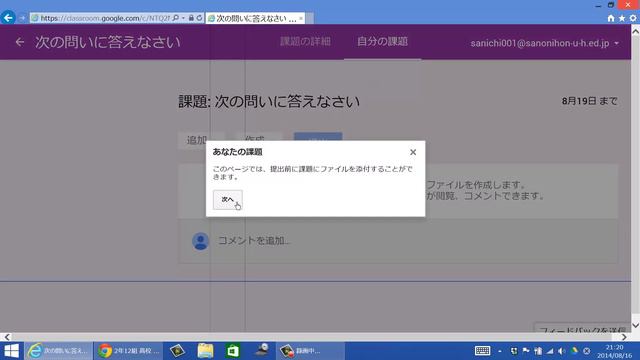Expand the address bar autocomplete dropdown arrow
This screenshot has height=360, width=640.
coord(183,18)
